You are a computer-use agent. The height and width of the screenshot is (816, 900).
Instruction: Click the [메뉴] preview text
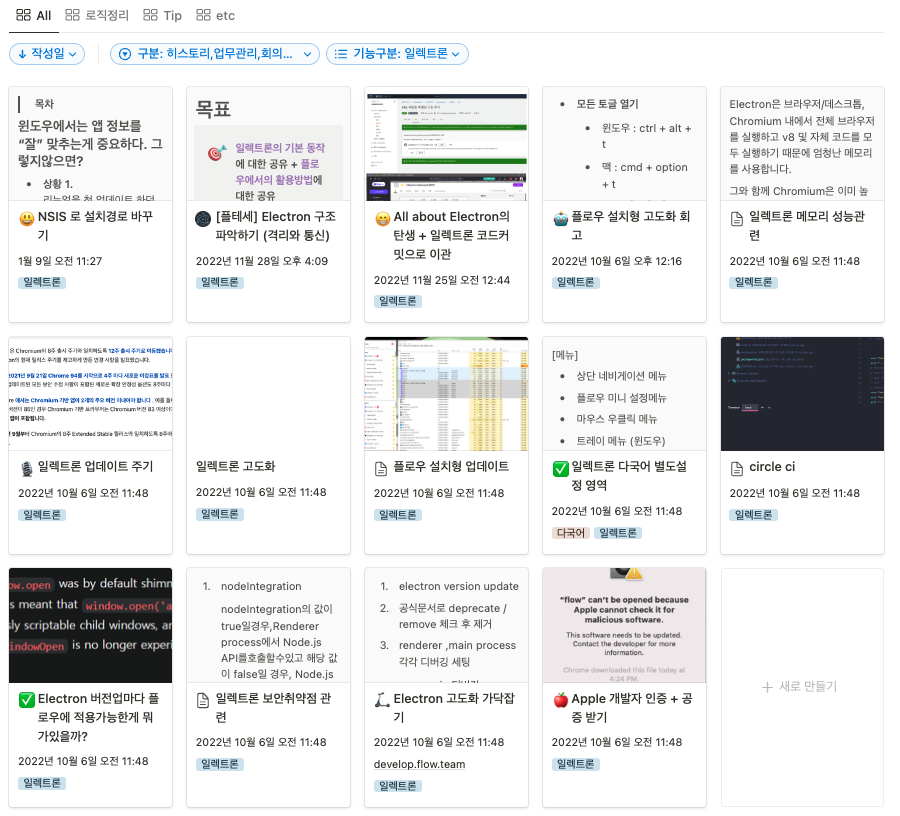click(565, 355)
